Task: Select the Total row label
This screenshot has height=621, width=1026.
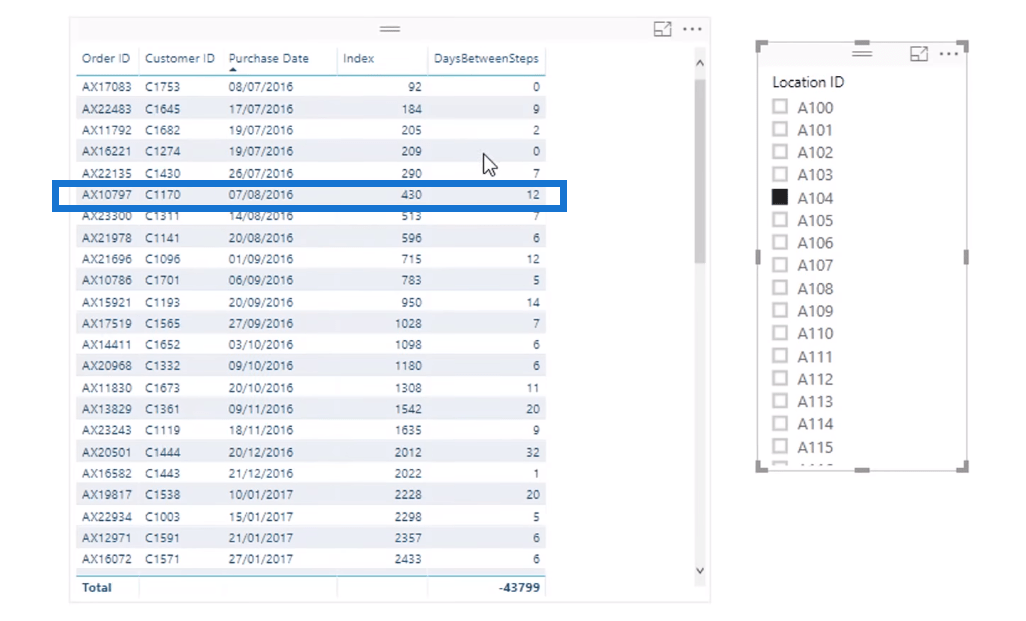Action: click(96, 588)
